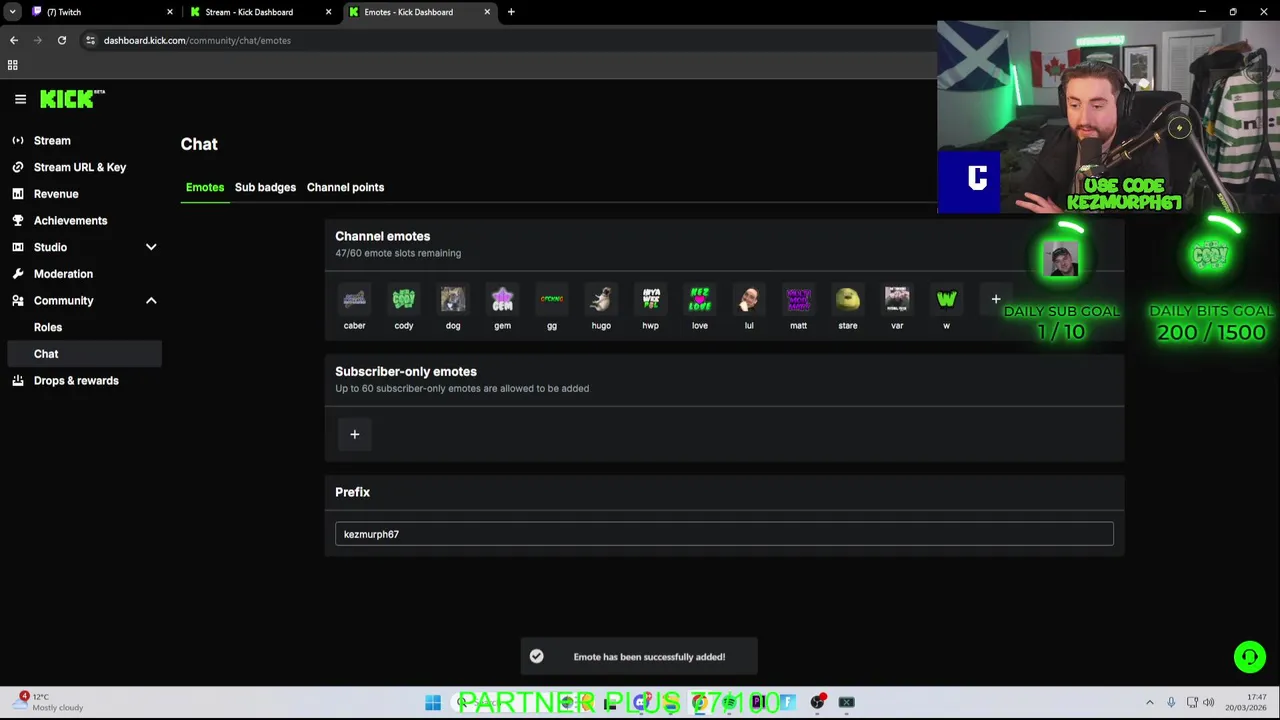The height and width of the screenshot is (720, 1280).
Task: Select the stare emote
Action: click(848, 299)
